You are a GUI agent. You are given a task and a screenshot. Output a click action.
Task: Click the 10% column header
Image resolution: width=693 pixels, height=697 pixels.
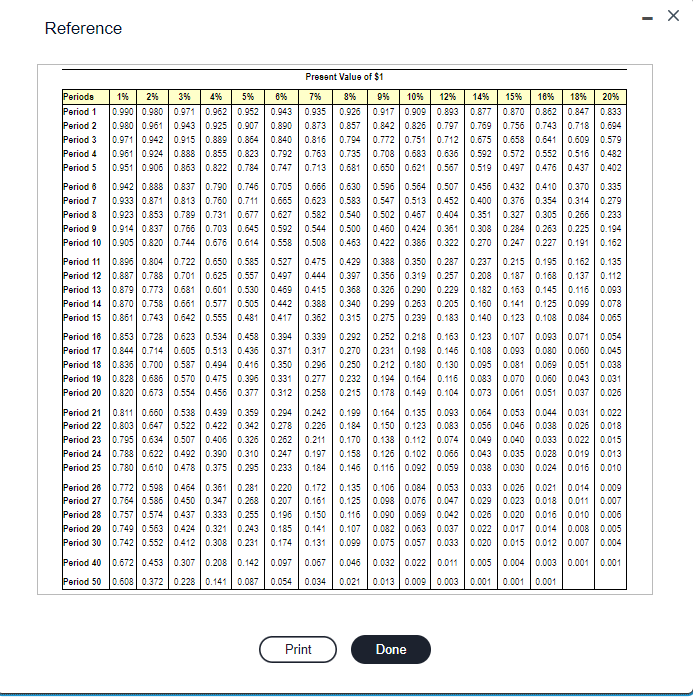click(415, 96)
